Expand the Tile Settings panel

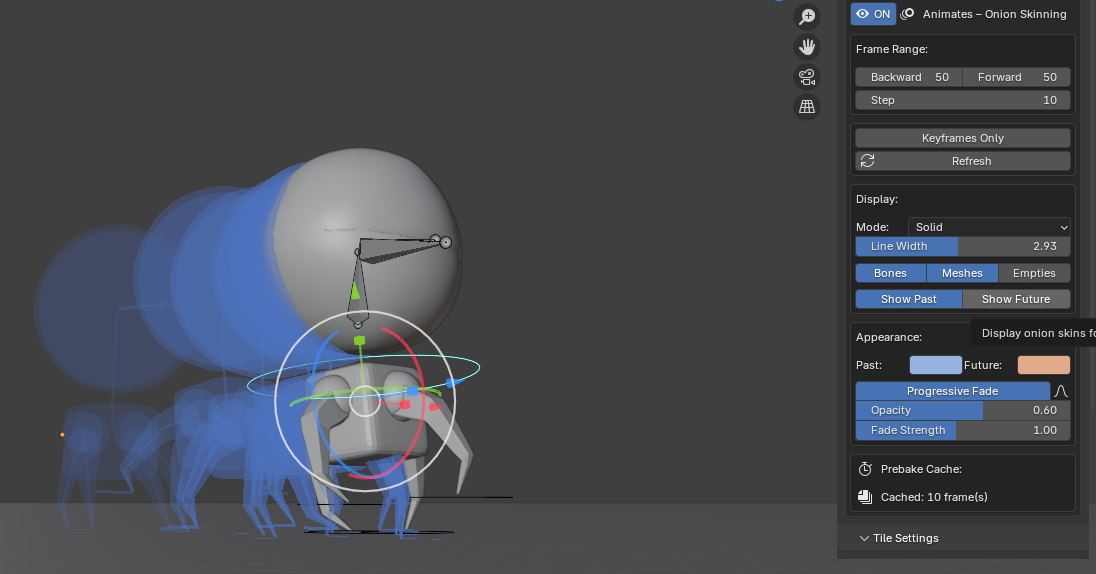click(x=905, y=538)
